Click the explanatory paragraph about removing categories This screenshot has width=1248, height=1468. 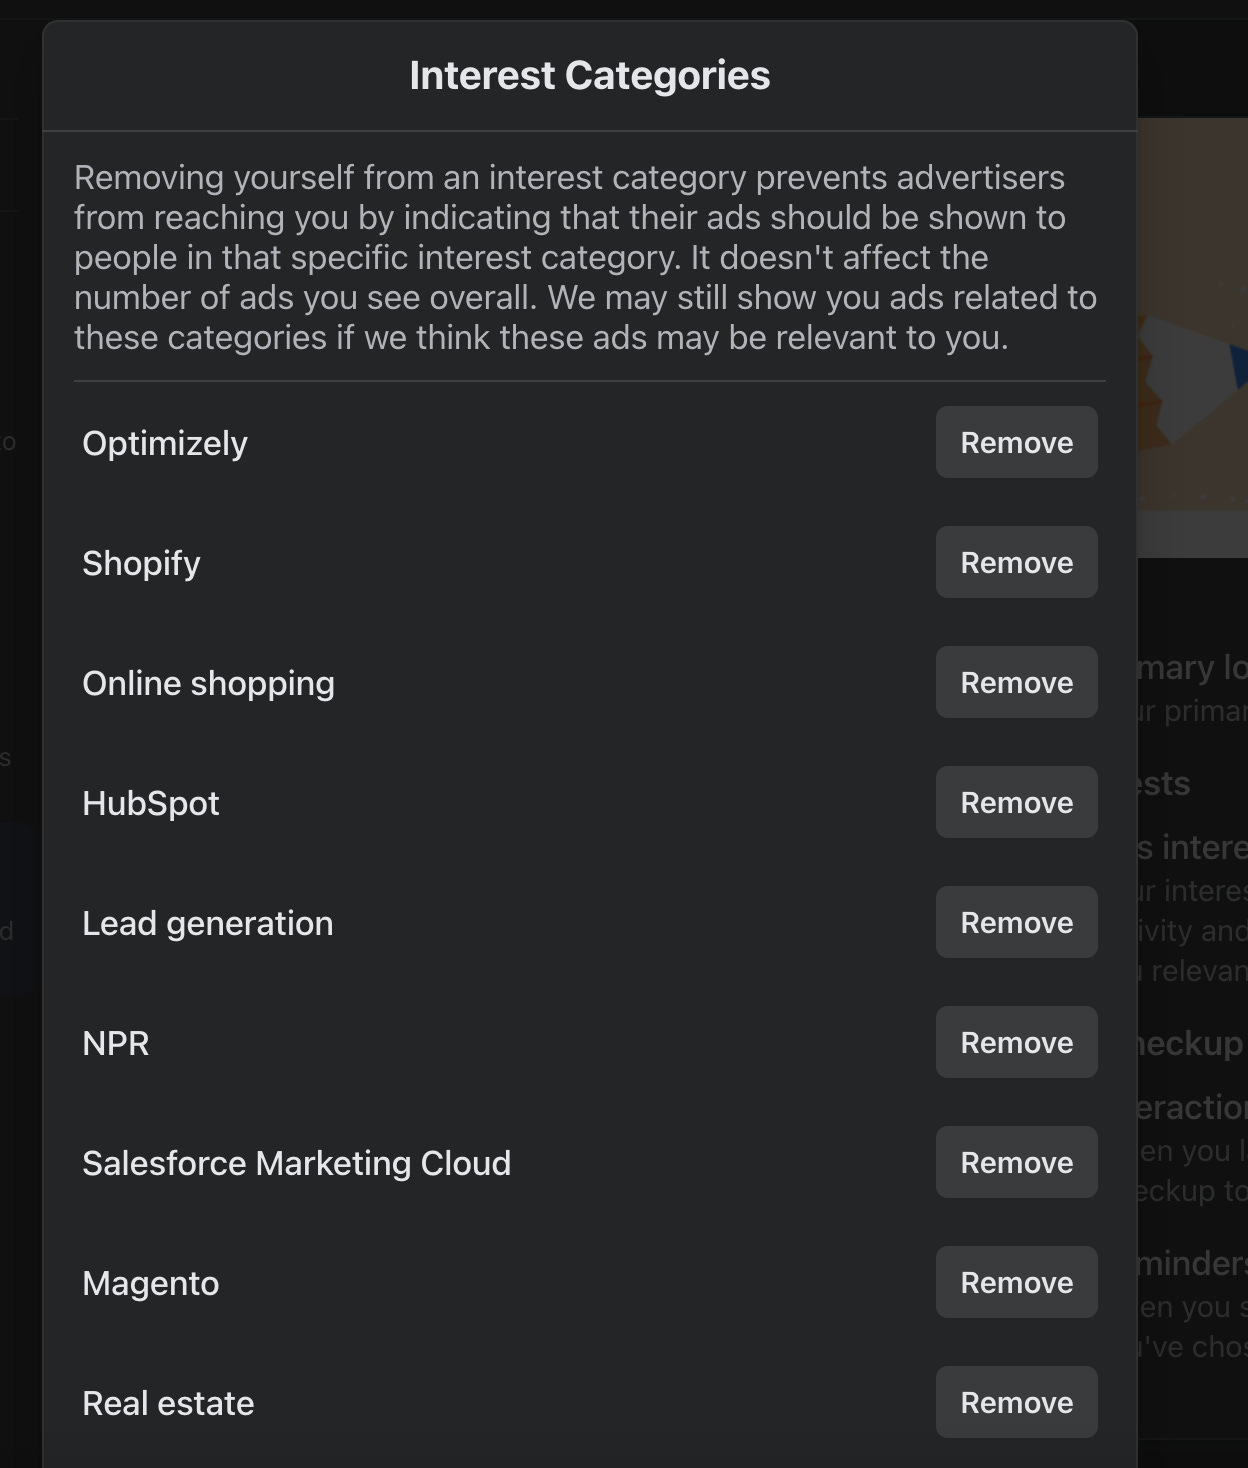586,258
